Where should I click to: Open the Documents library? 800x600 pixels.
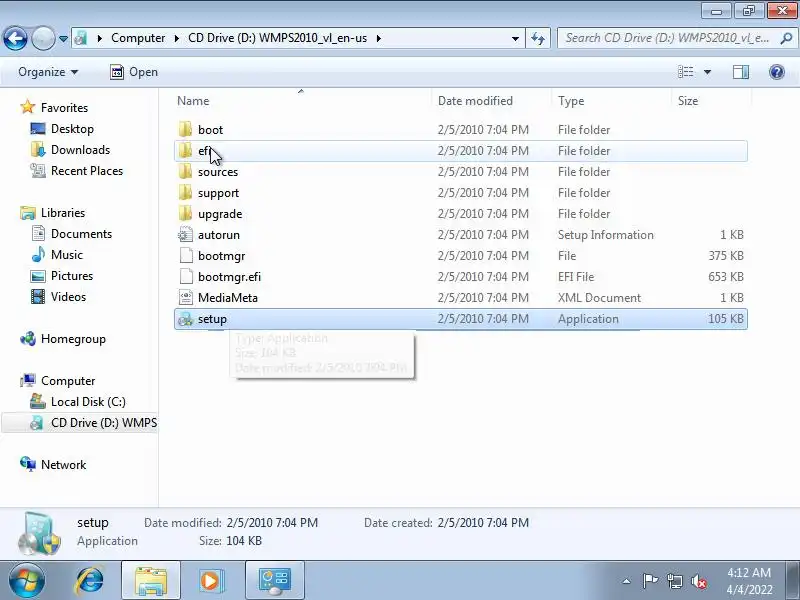[81, 234]
